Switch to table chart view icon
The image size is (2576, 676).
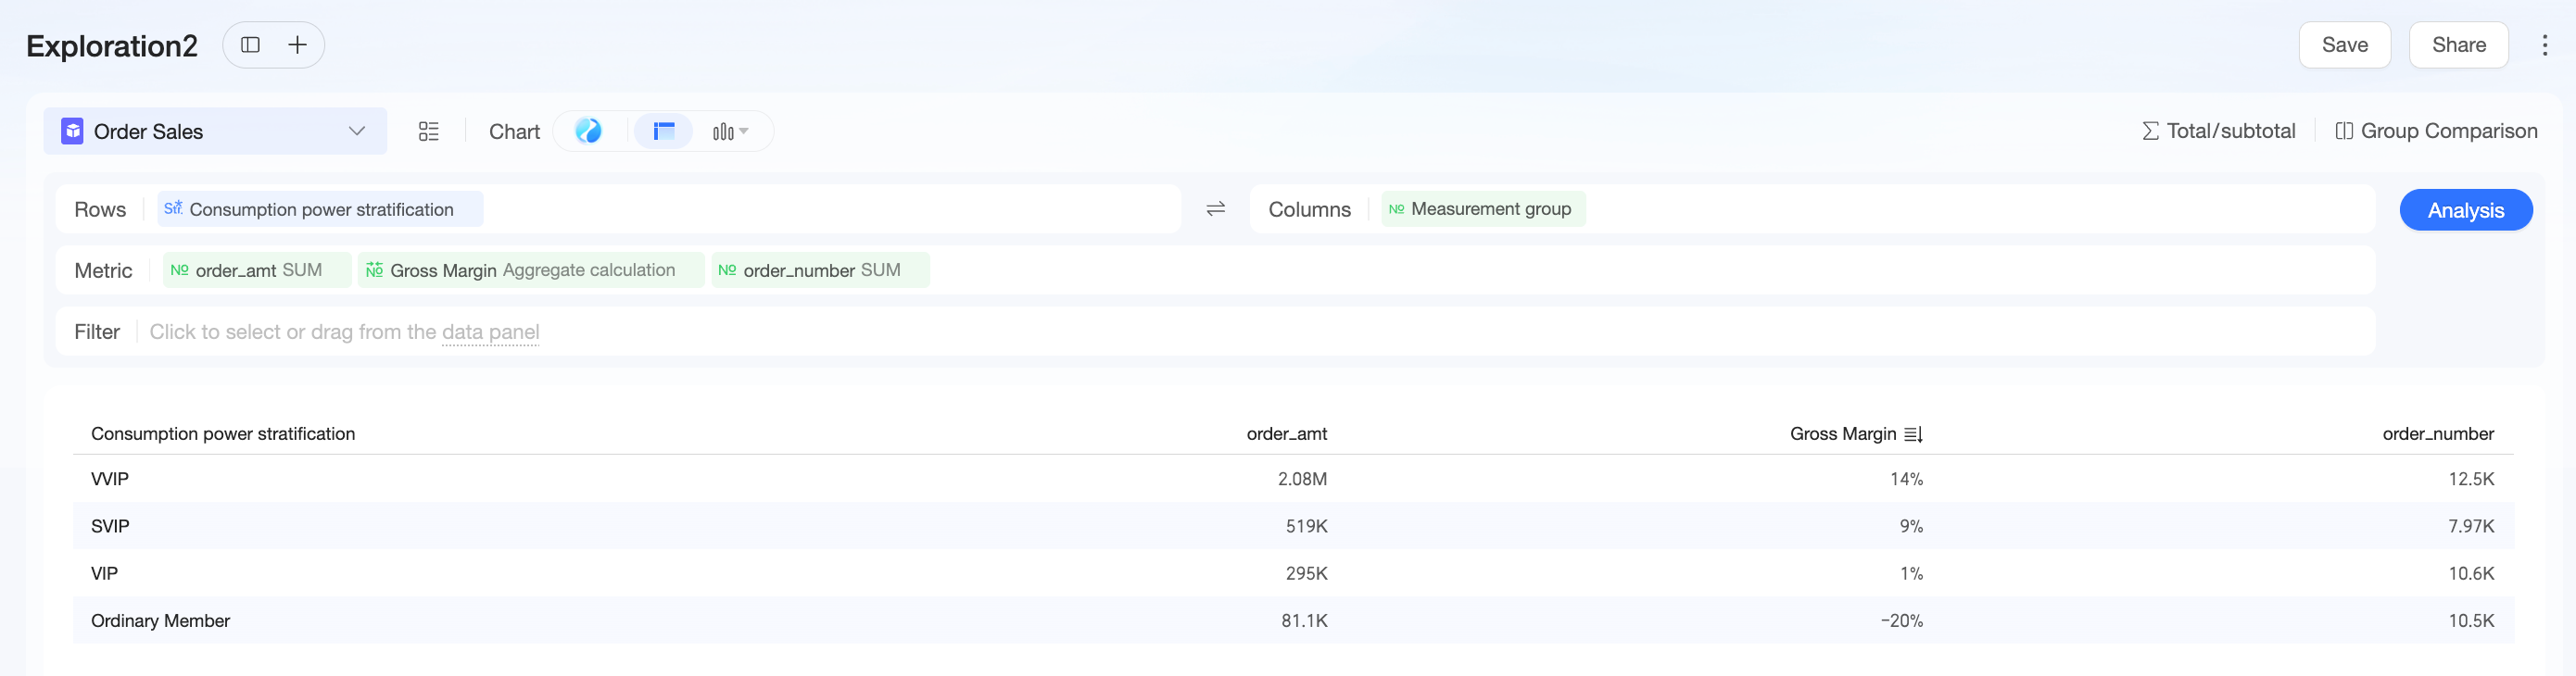664,131
